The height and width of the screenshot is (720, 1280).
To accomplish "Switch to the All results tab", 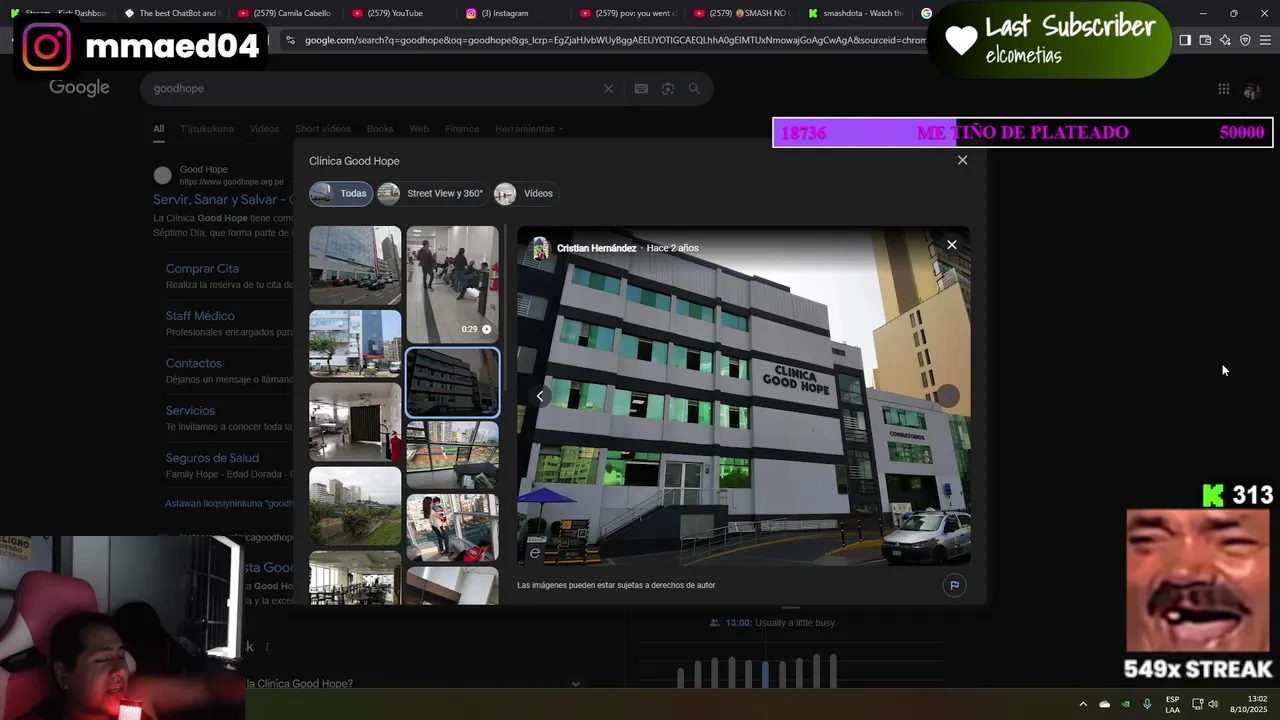I will coord(158,129).
